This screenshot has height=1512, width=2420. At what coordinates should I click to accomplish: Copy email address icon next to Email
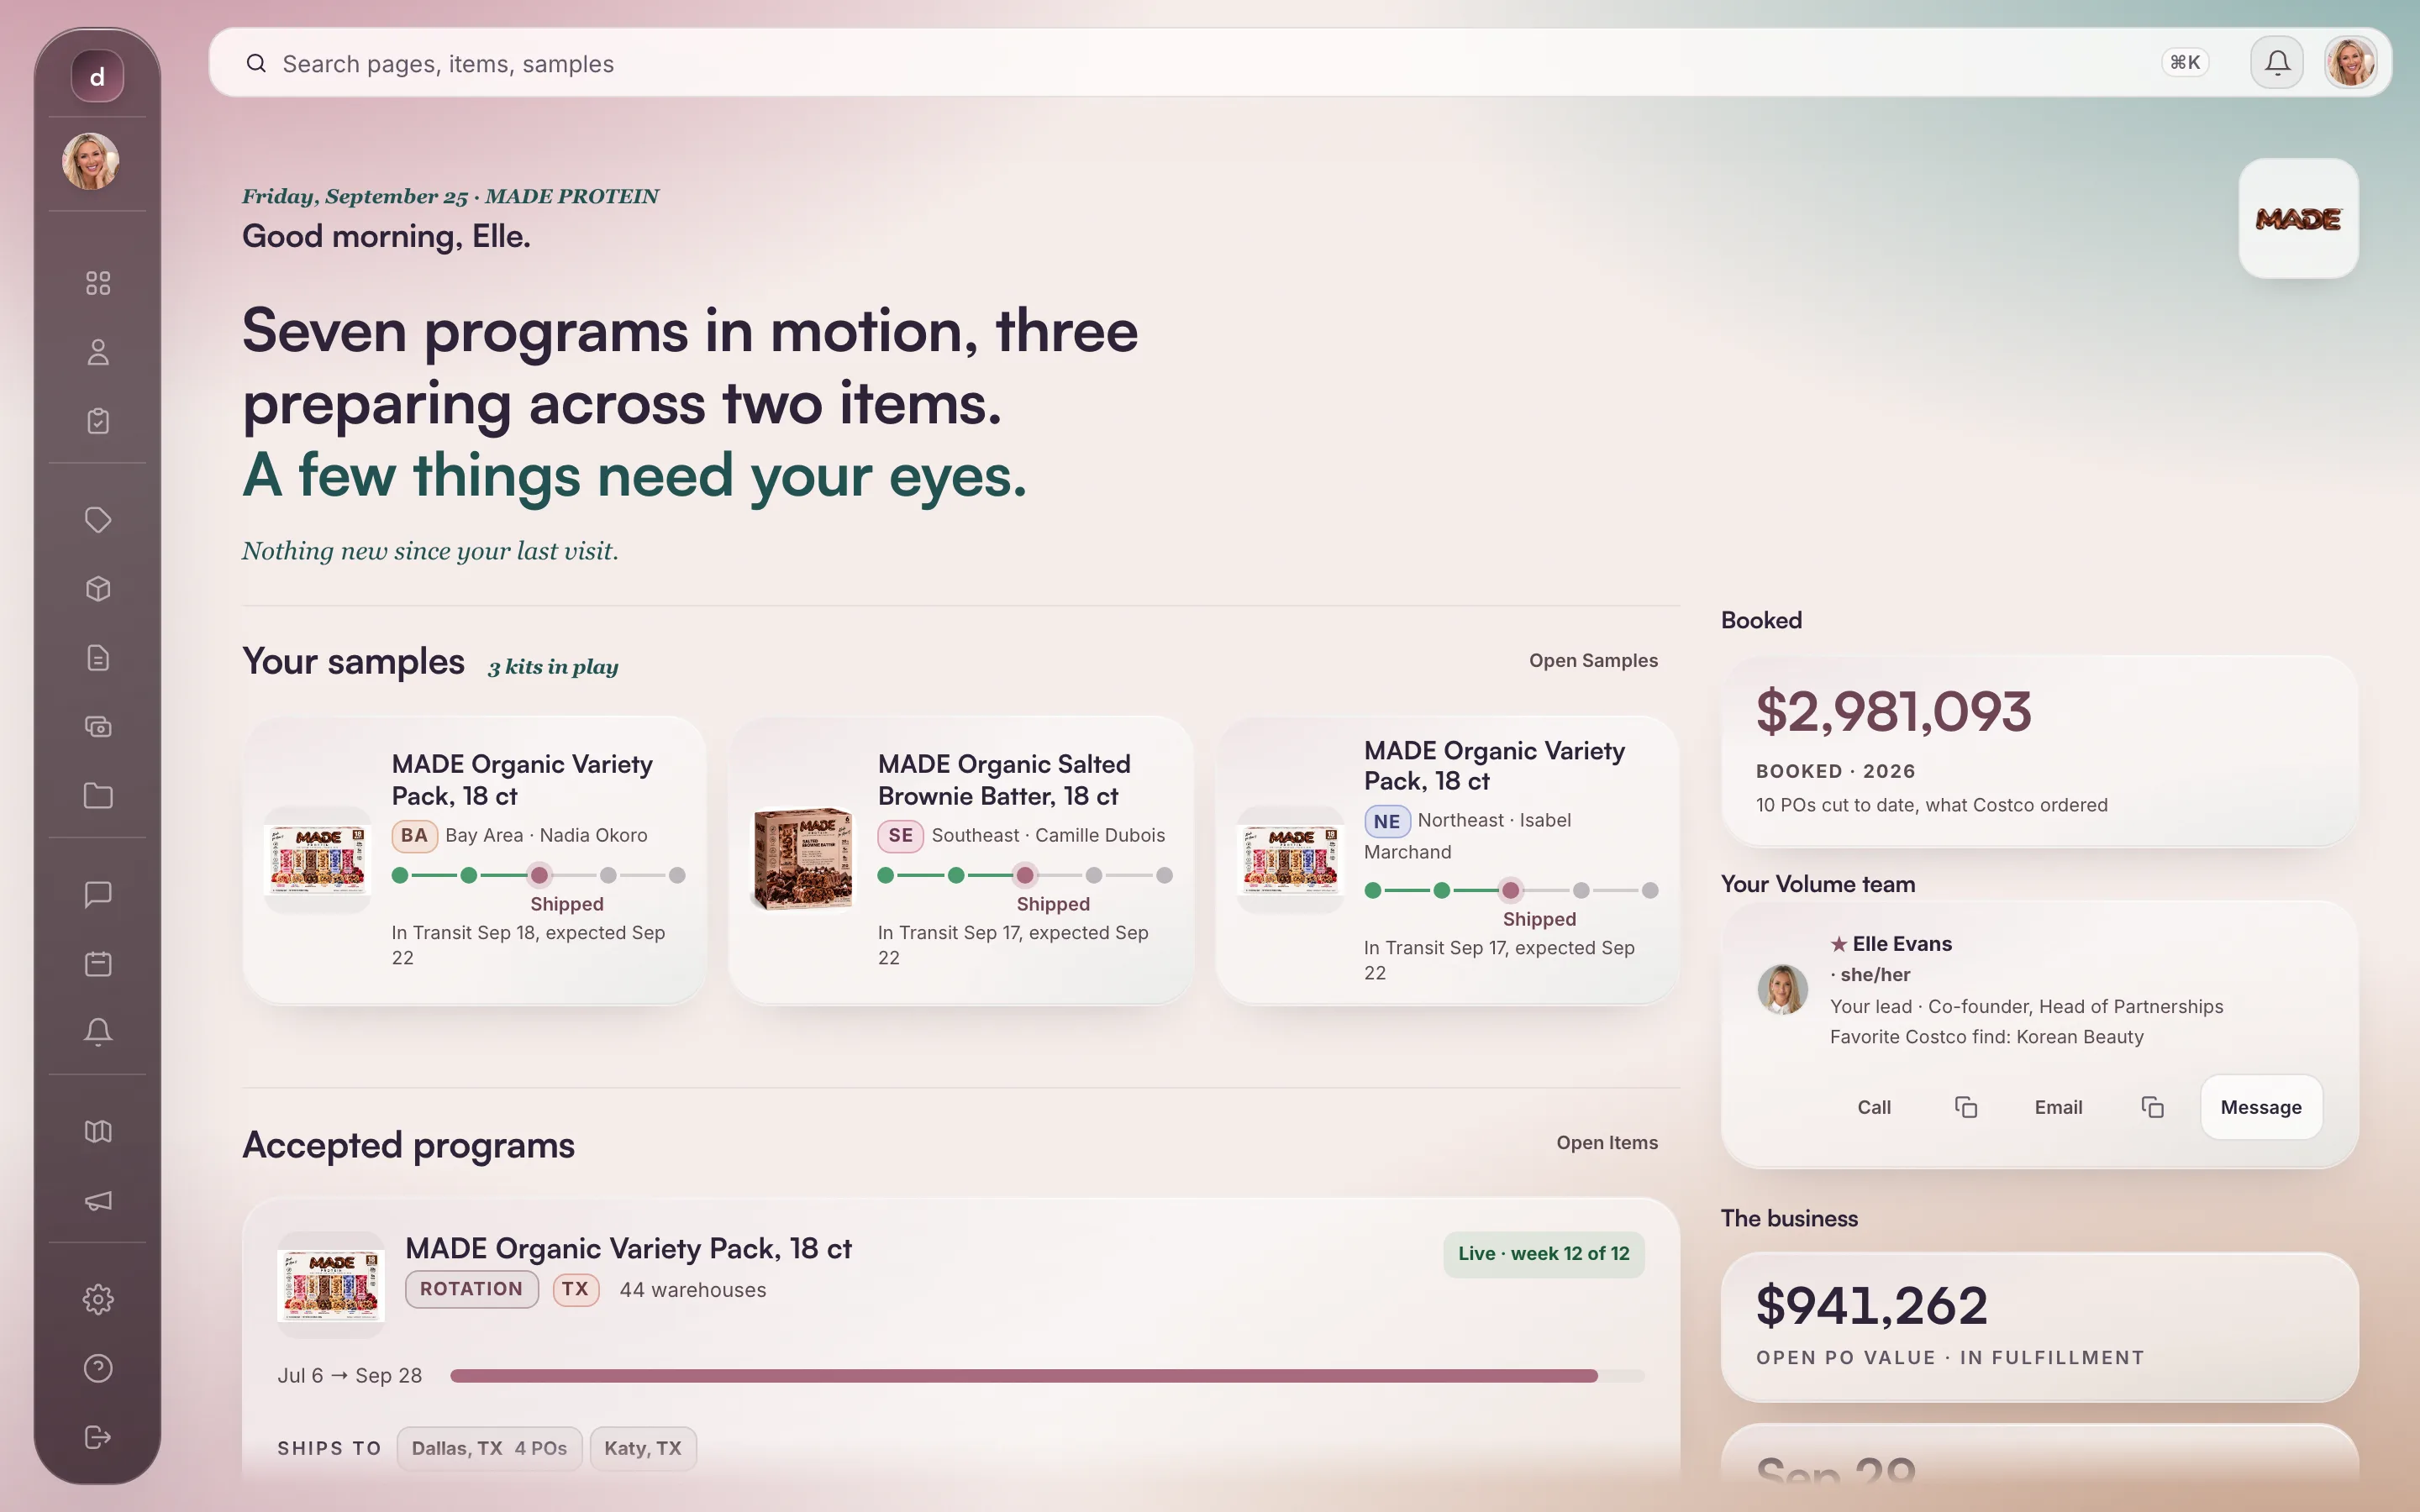click(2152, 1107)
